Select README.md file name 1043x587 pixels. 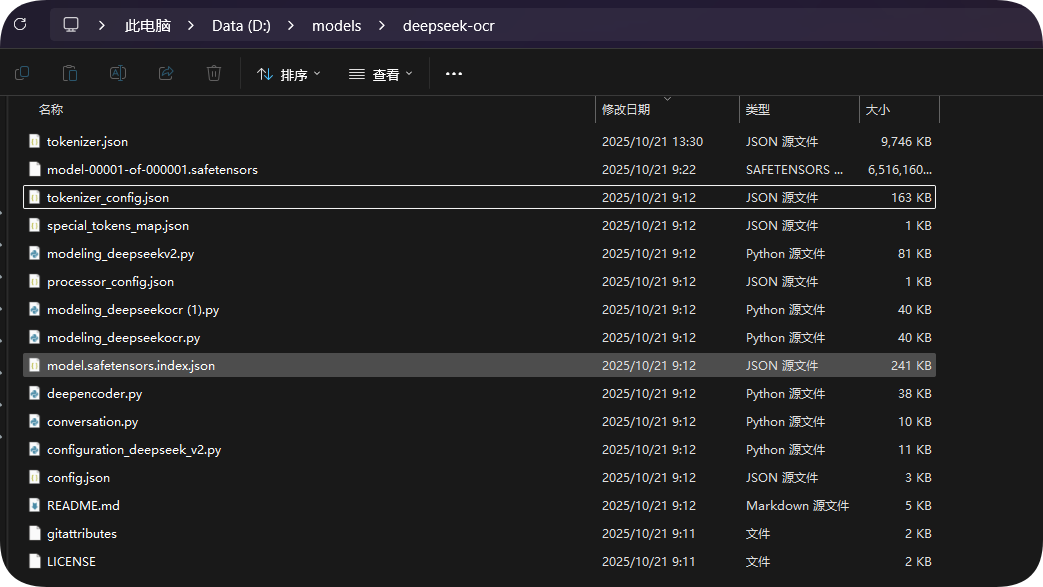point(83,505)
